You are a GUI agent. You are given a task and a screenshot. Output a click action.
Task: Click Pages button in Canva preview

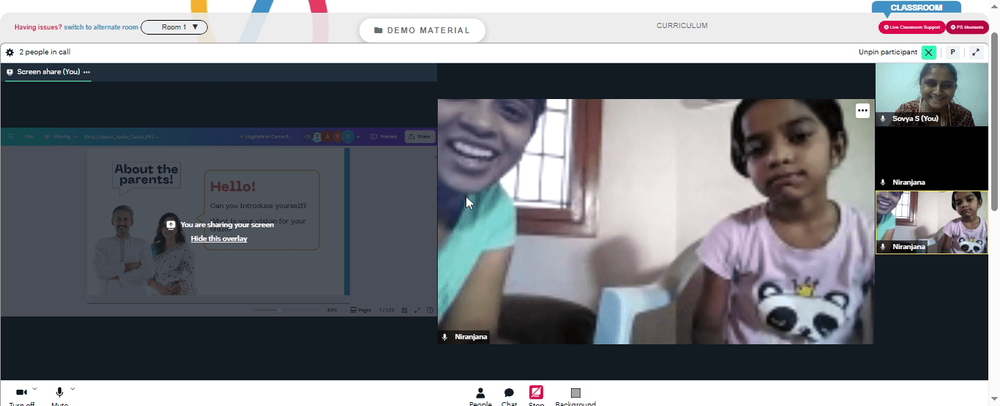tap(360, 310)
